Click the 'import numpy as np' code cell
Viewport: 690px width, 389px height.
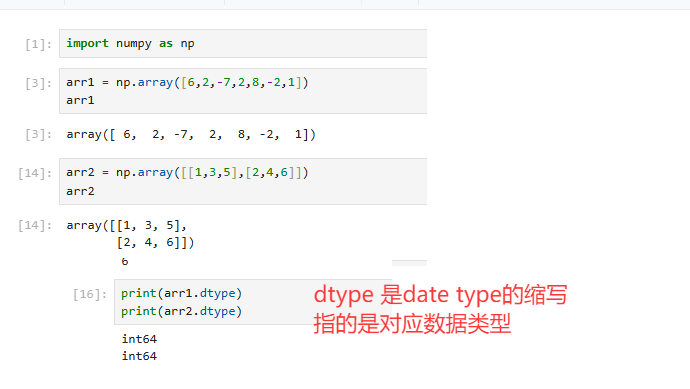coord(243,44)
